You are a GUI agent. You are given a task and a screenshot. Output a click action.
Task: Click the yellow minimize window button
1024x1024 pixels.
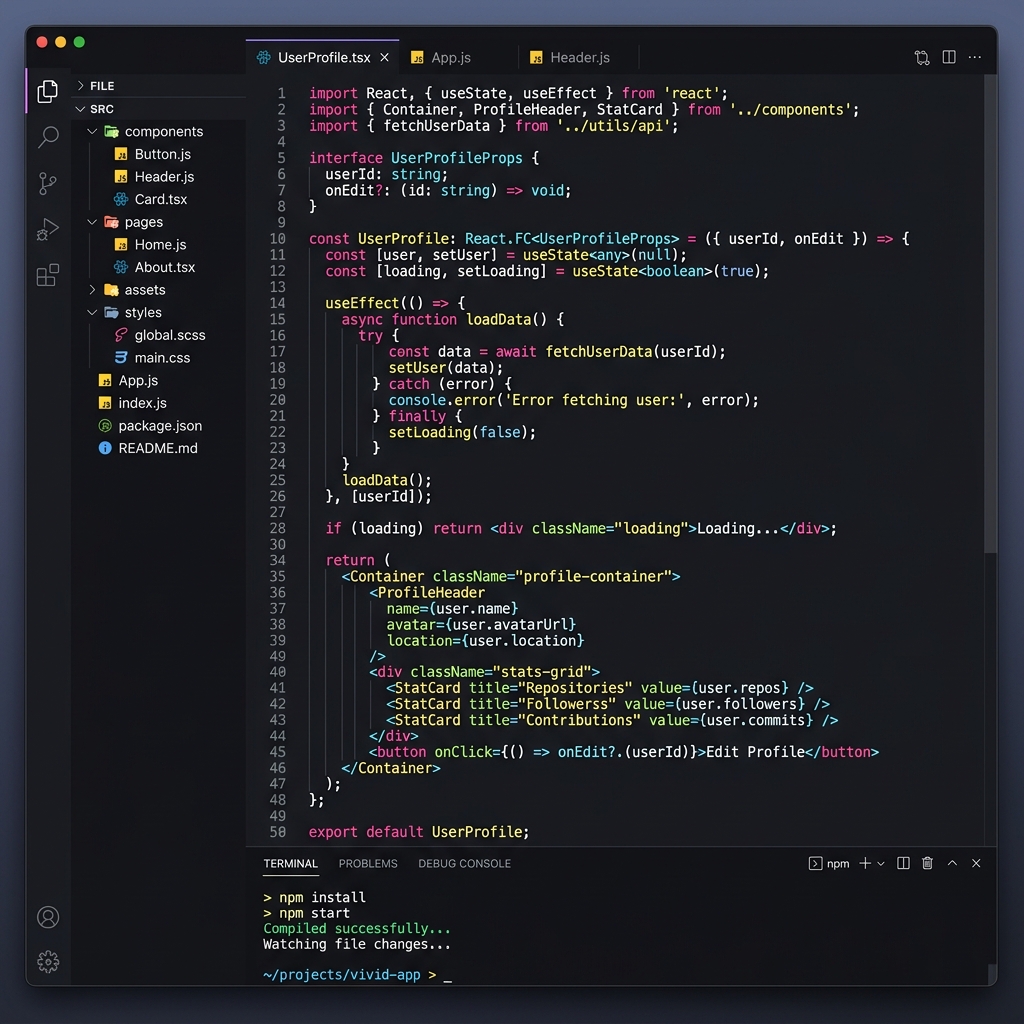(x=61, y=42)
